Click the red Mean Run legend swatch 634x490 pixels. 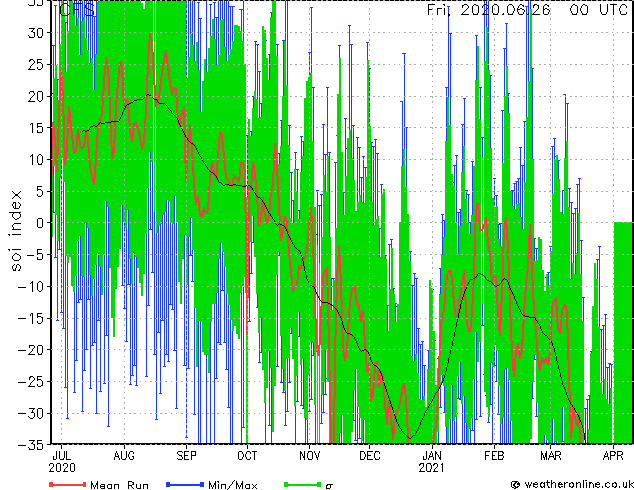68,484
